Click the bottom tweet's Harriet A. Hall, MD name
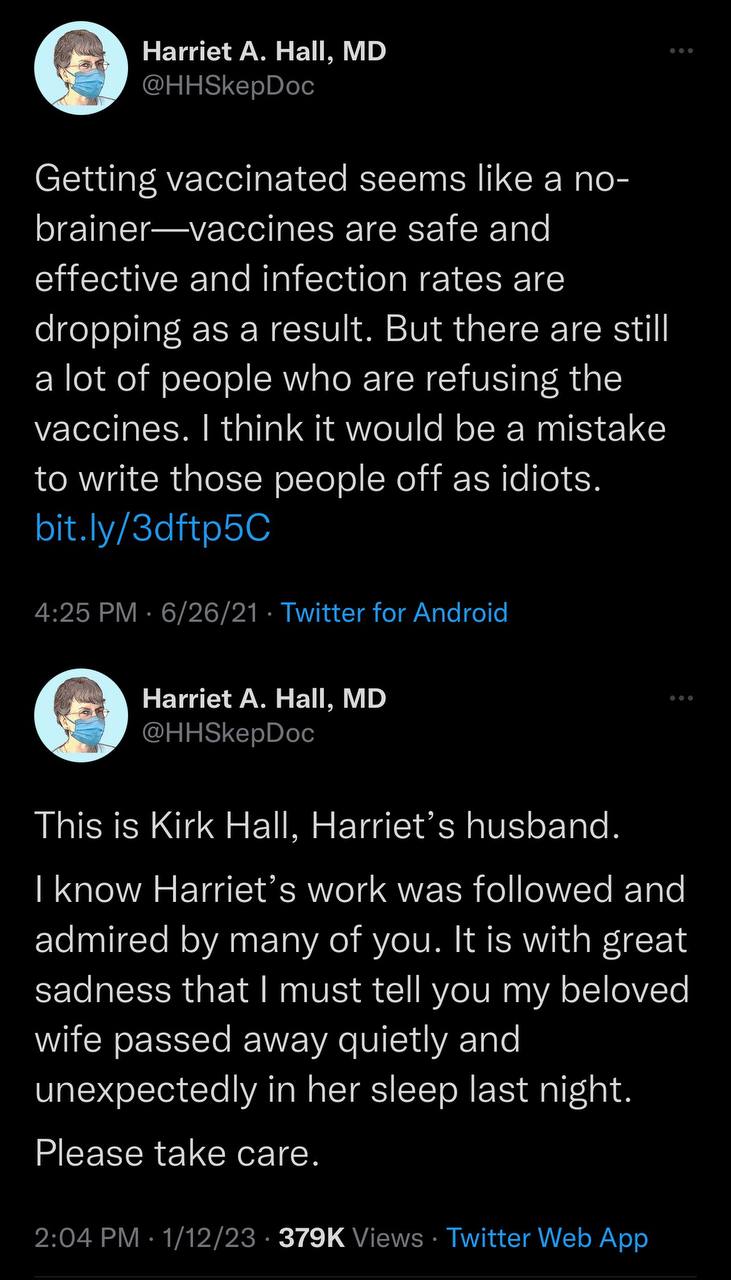This screenshot has width=731, height=1280. [264, 699]
